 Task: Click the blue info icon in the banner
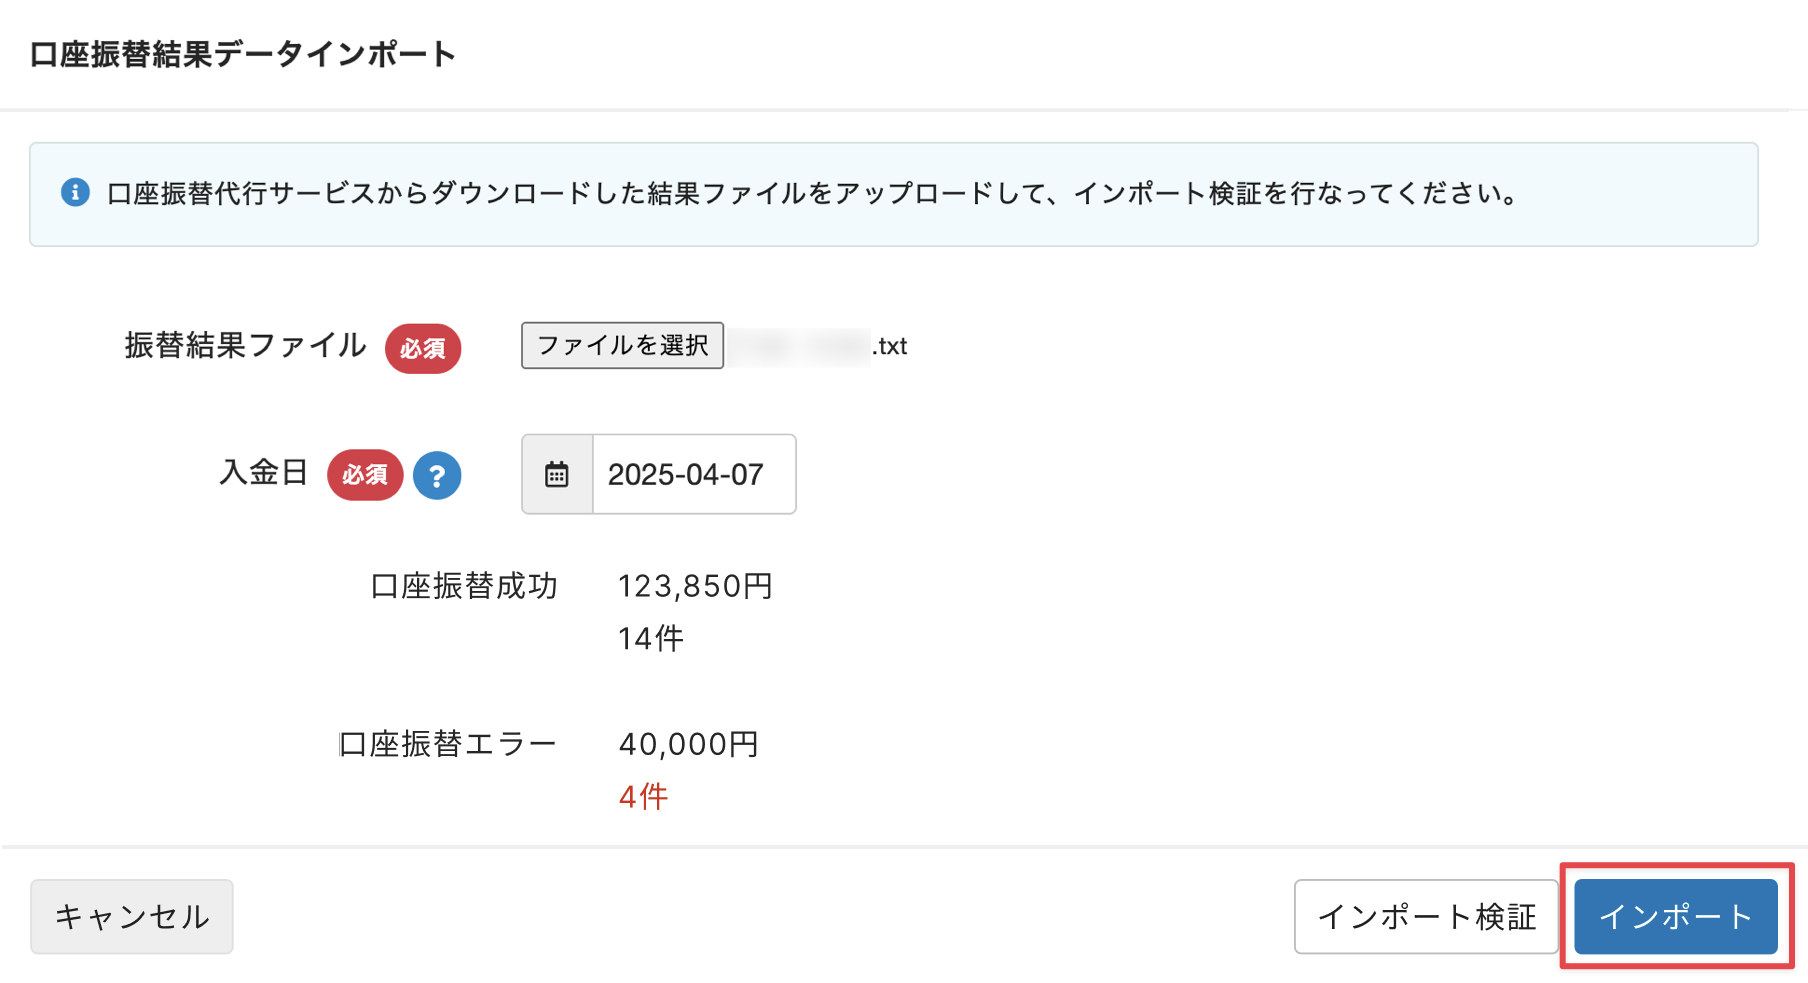[x=75, y=192]
